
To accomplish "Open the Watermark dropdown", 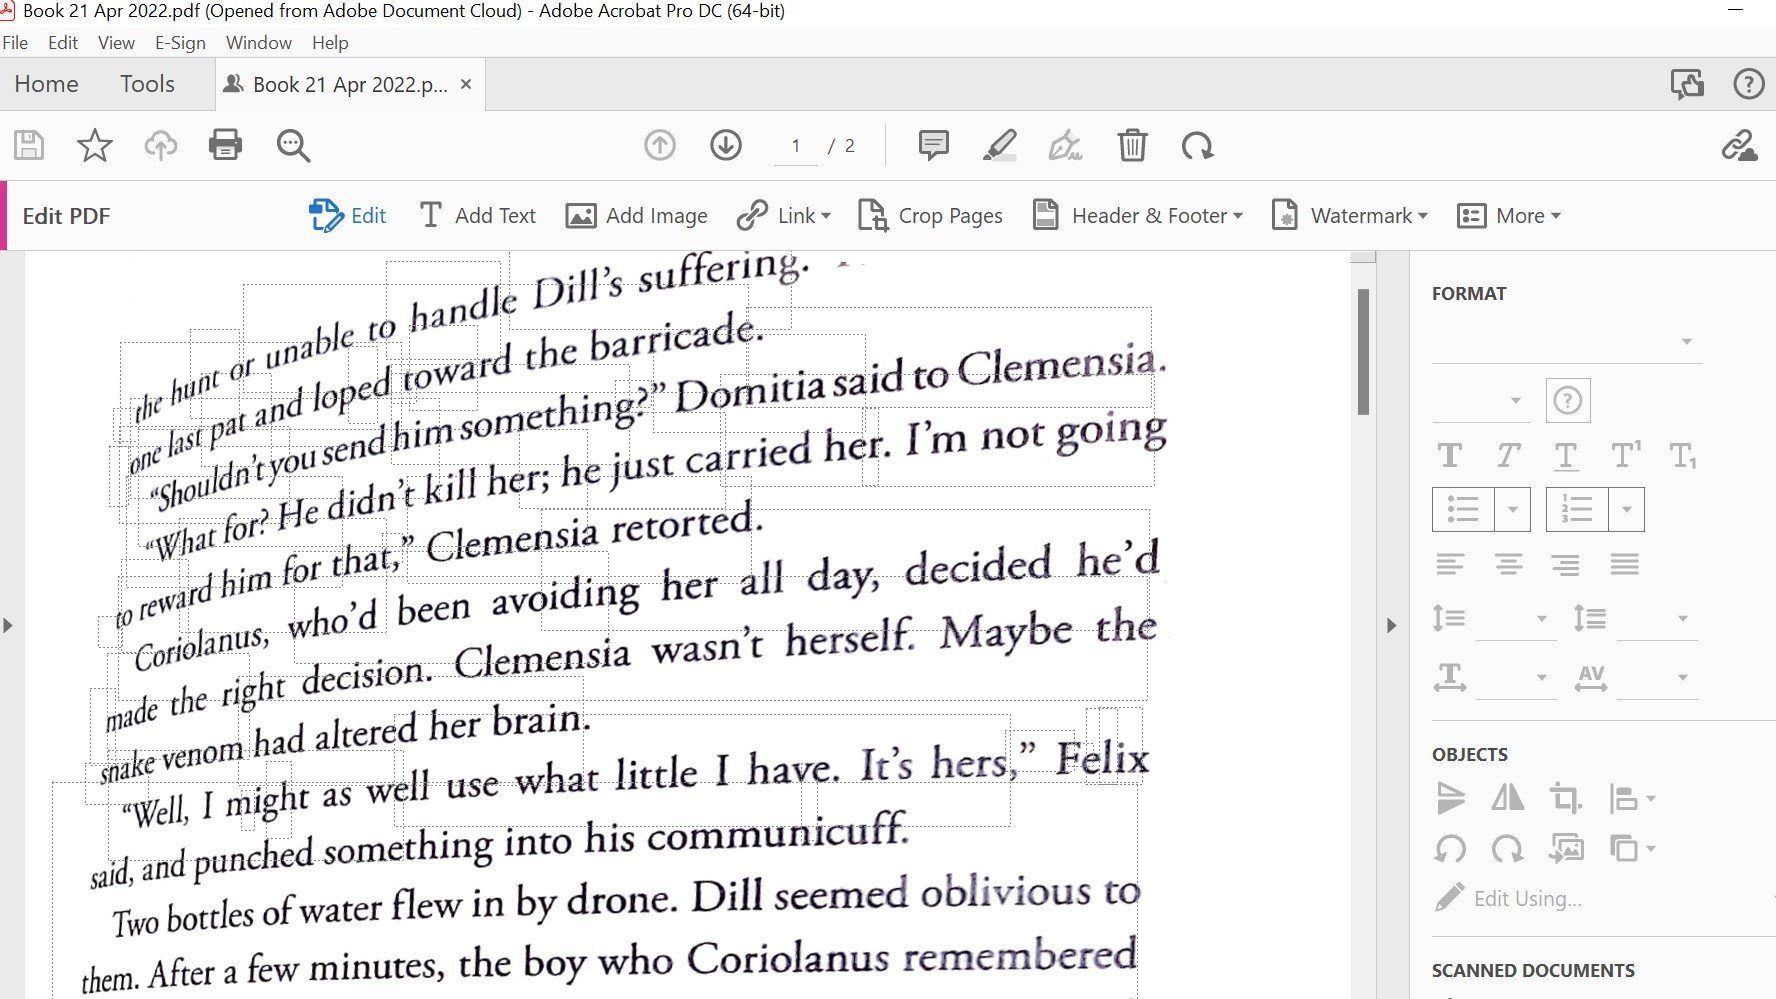I will click(x=1350, y=216).
